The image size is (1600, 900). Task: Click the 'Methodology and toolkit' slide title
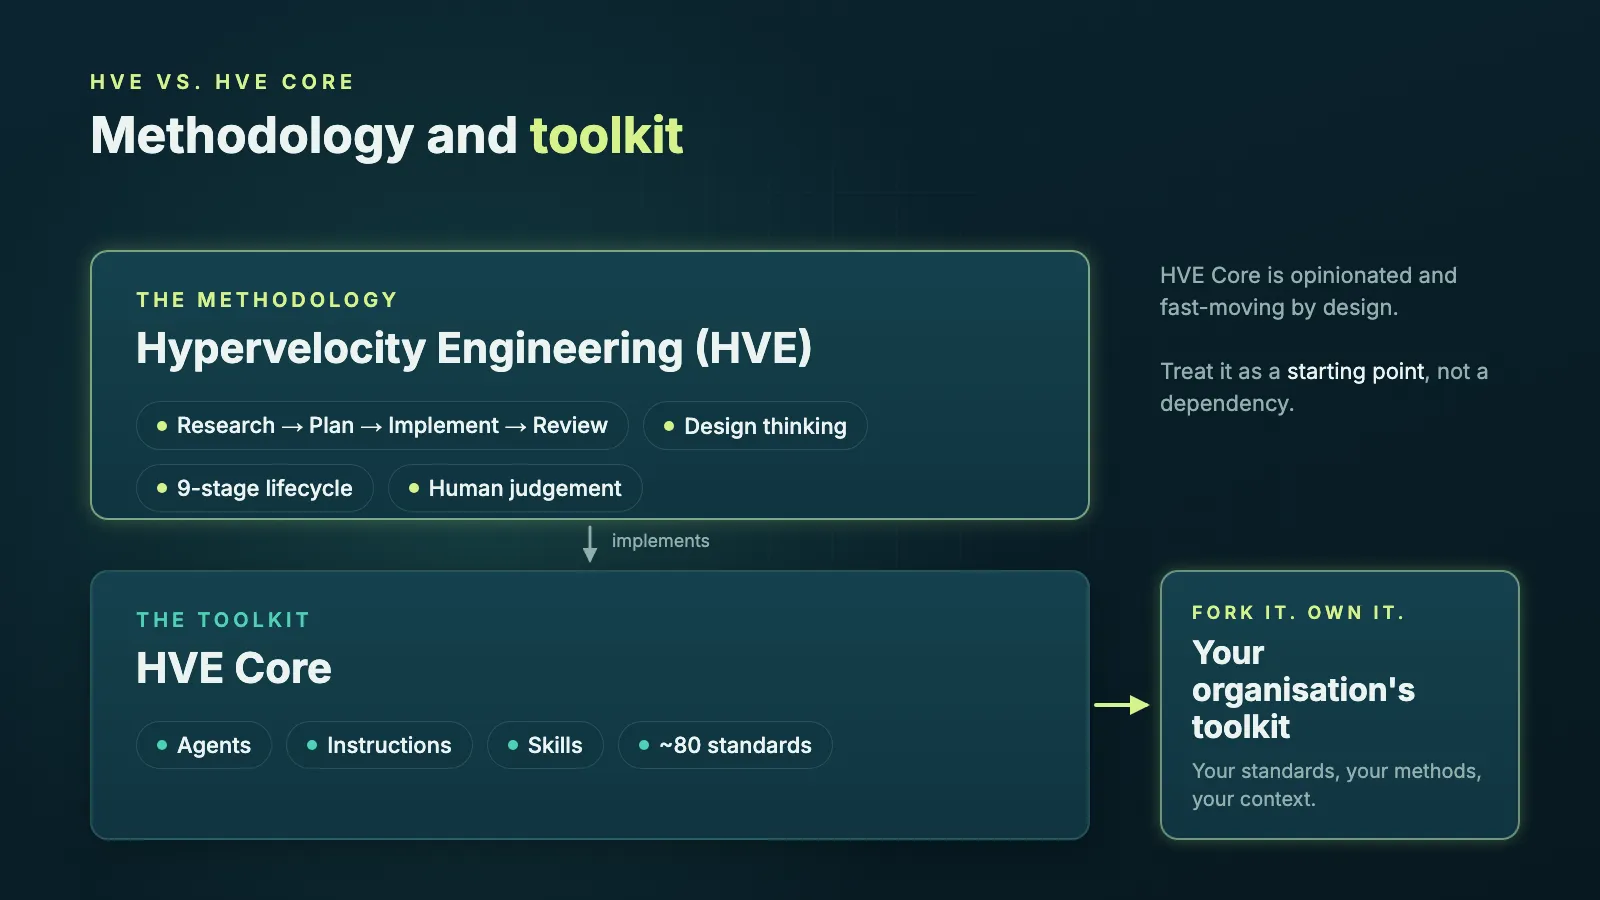point(387,136)
